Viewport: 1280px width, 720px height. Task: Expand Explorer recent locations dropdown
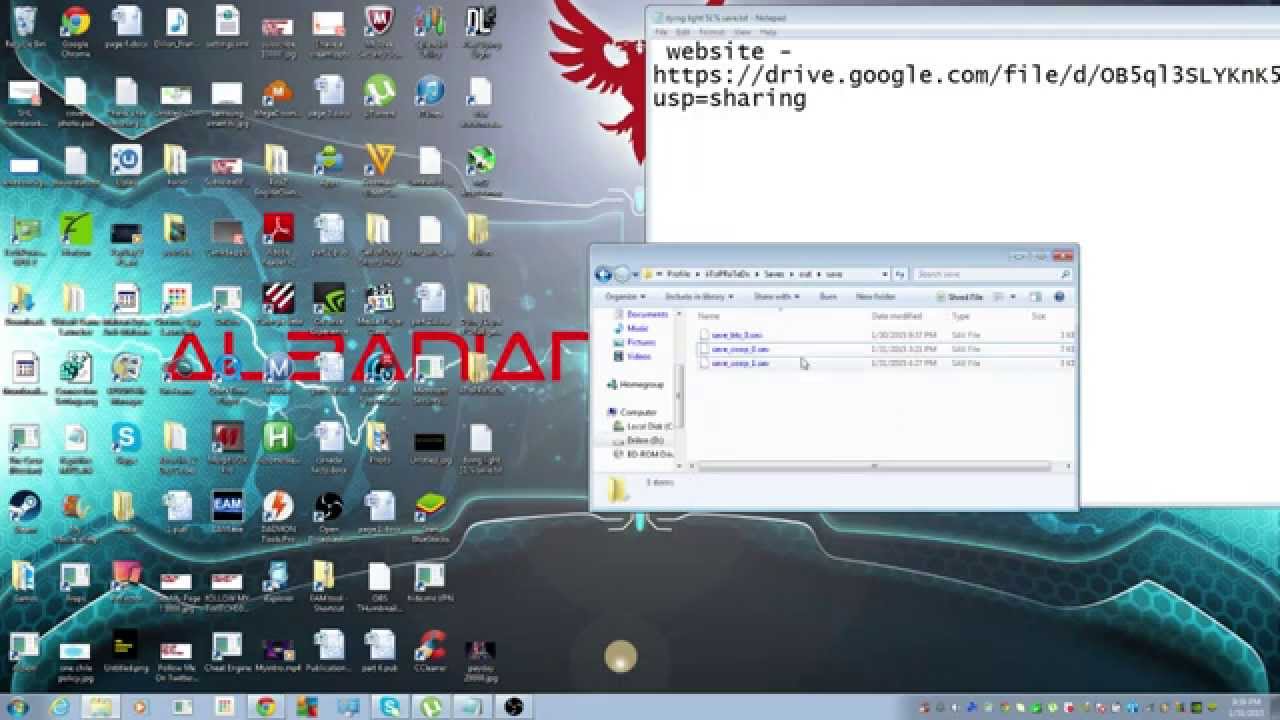coord(636,274)
